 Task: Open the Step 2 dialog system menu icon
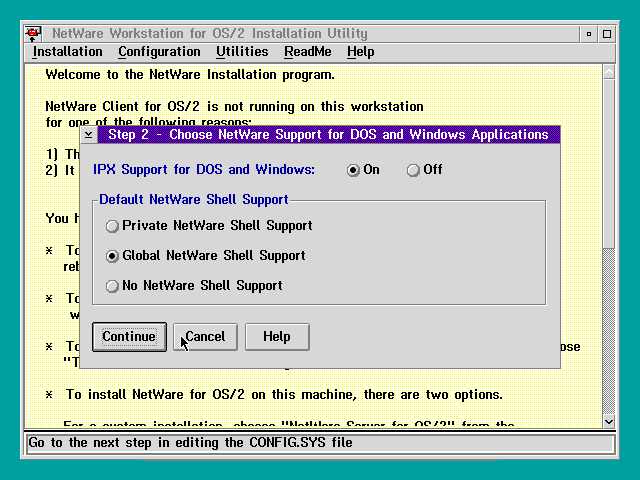[89, 135]
